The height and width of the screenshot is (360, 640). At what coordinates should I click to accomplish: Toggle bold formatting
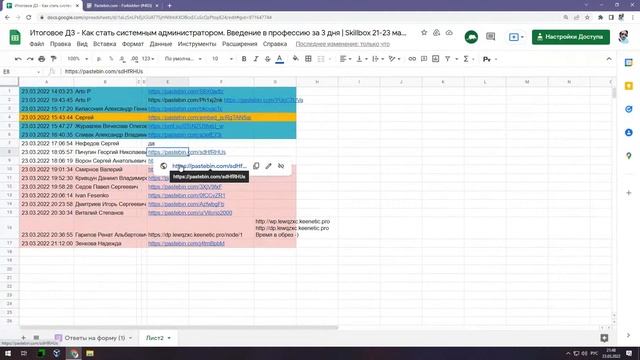pos(244,59)
